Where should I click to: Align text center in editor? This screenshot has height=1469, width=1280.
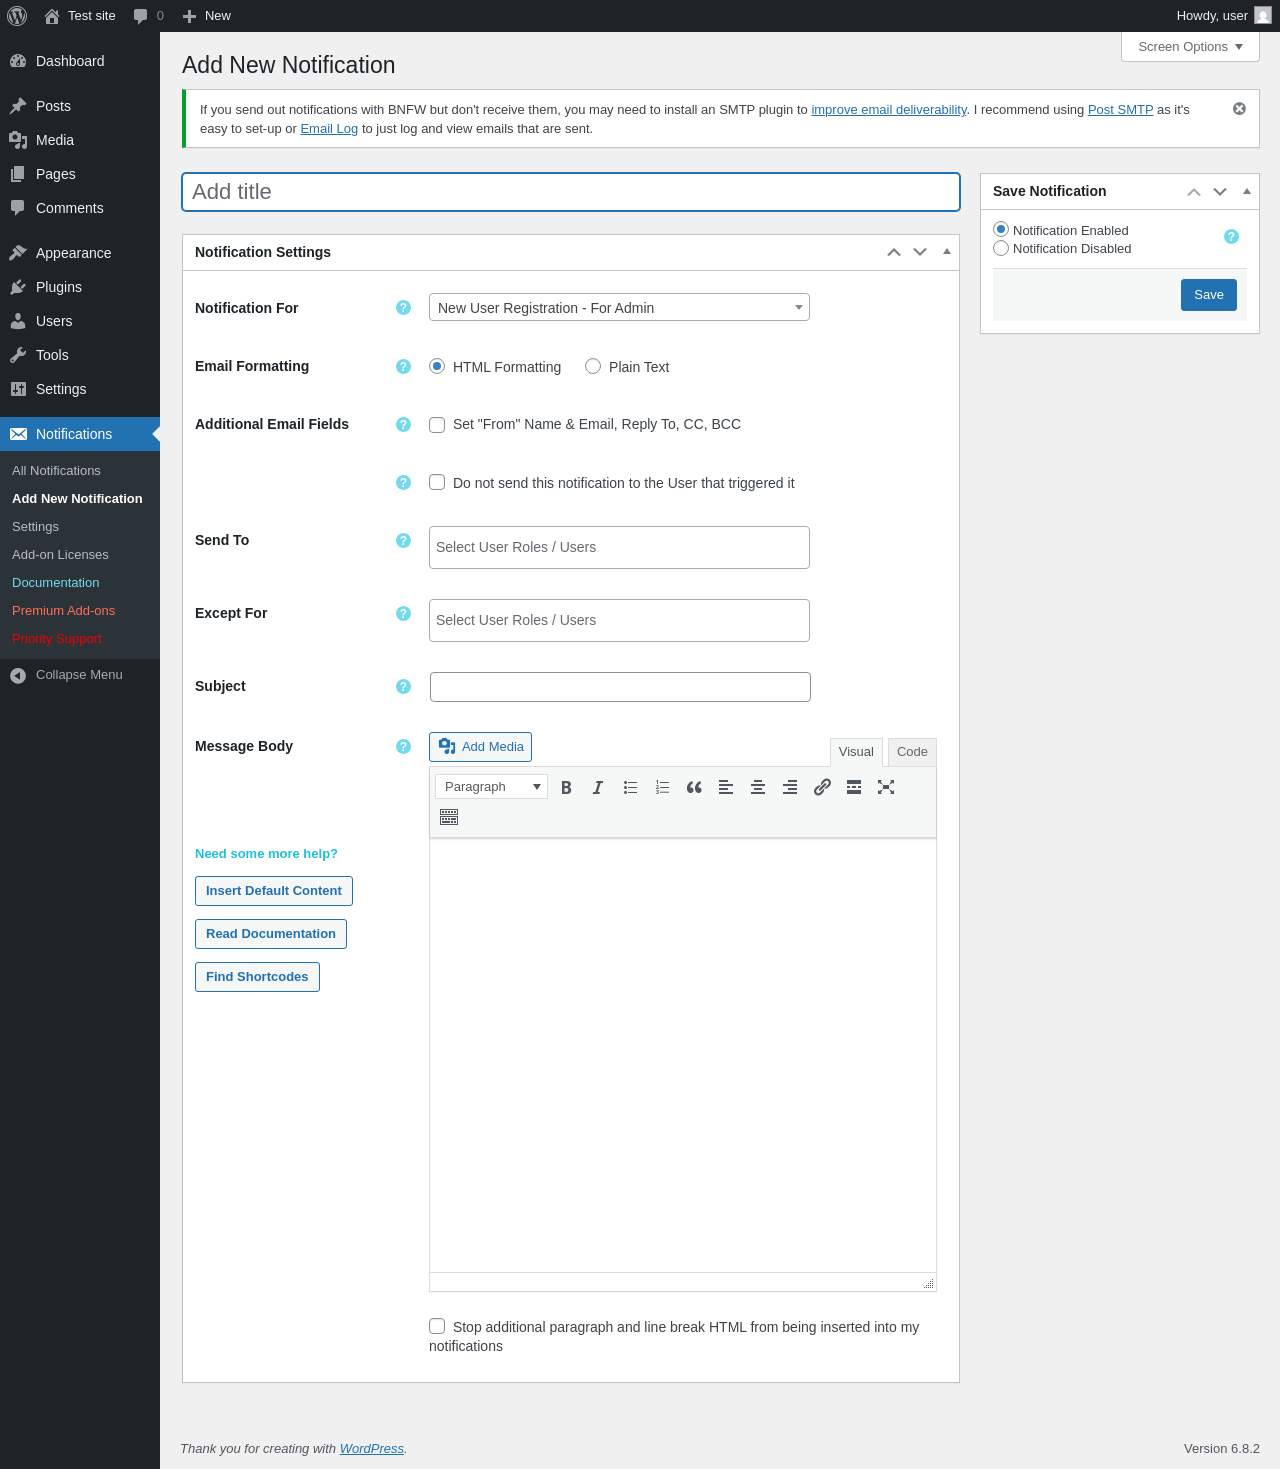(758, 787)
